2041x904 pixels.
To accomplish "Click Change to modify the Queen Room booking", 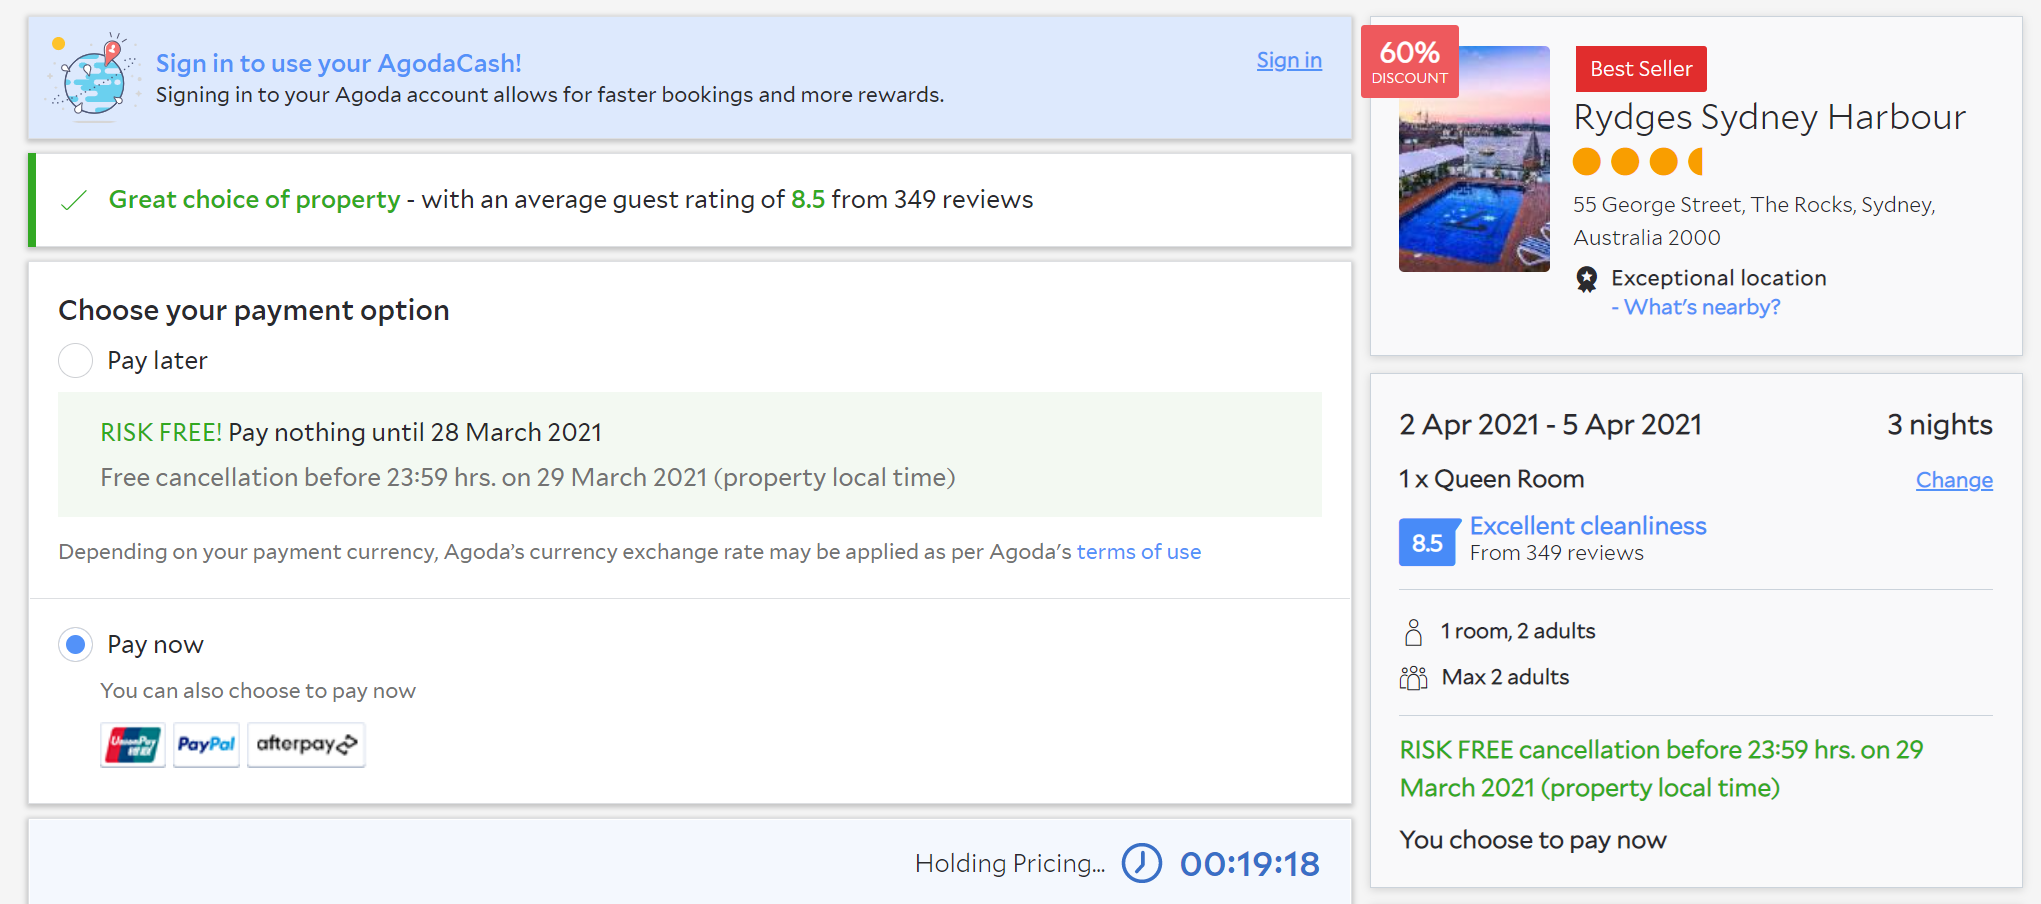I will click(1953, 480).
